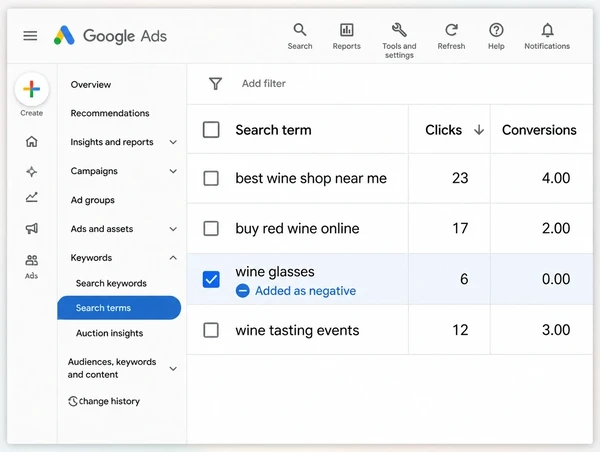This screenshot has height=452, width=600.
Task: Click the 0.00 conversions cell
Action: [x=556, y=279]
